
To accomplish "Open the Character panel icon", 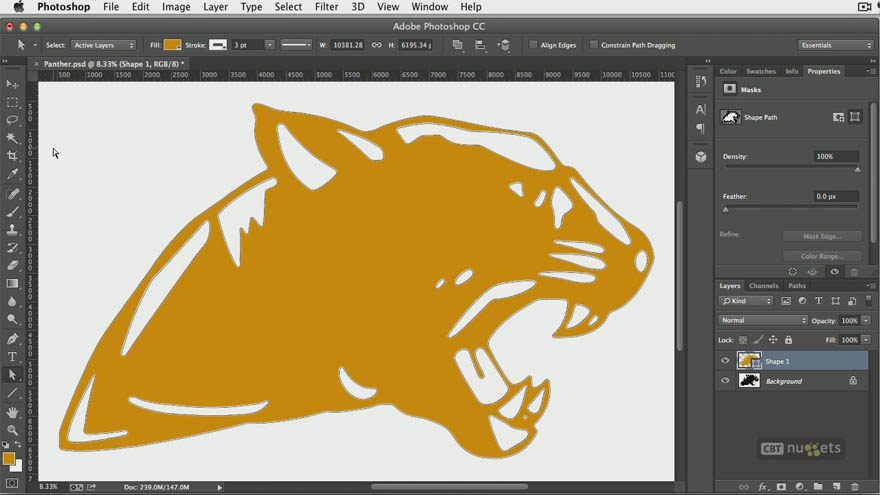I will click(700, 109).
